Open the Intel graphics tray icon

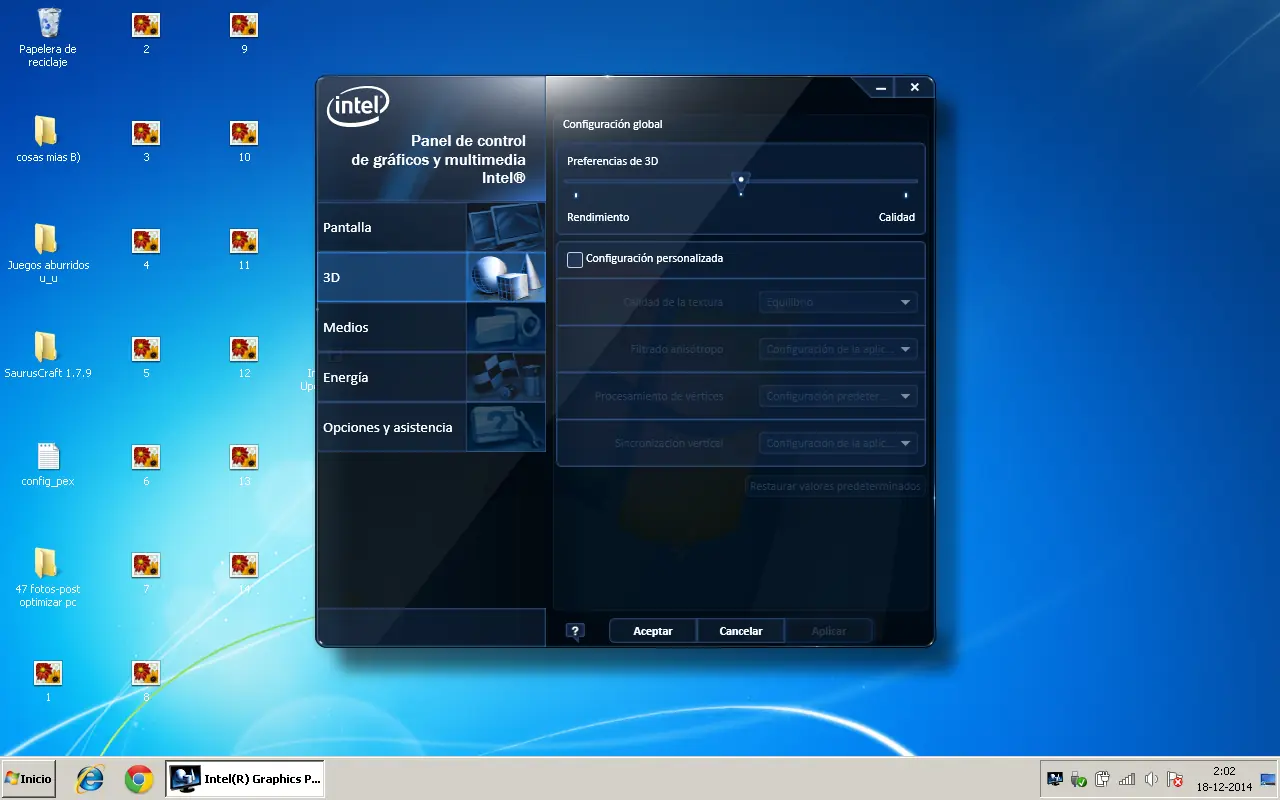click(x=1055, y=779)
